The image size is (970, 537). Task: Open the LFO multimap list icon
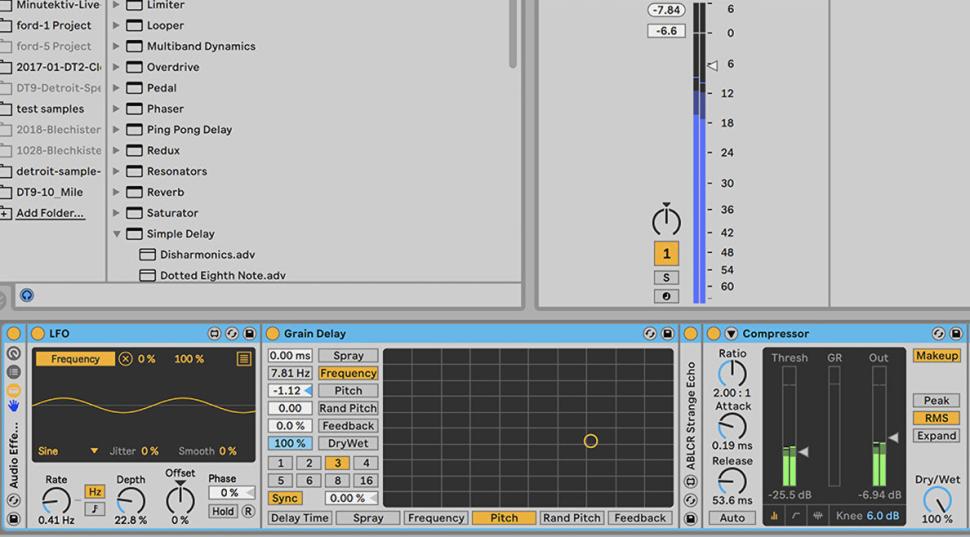pyautogui.click(x=244, y=359)
